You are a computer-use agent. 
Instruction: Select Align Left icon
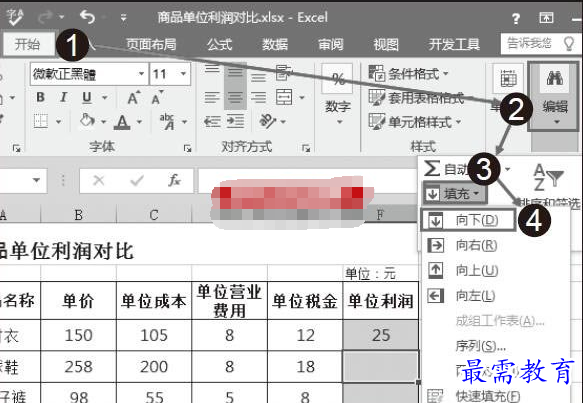[x=212, y=98]
